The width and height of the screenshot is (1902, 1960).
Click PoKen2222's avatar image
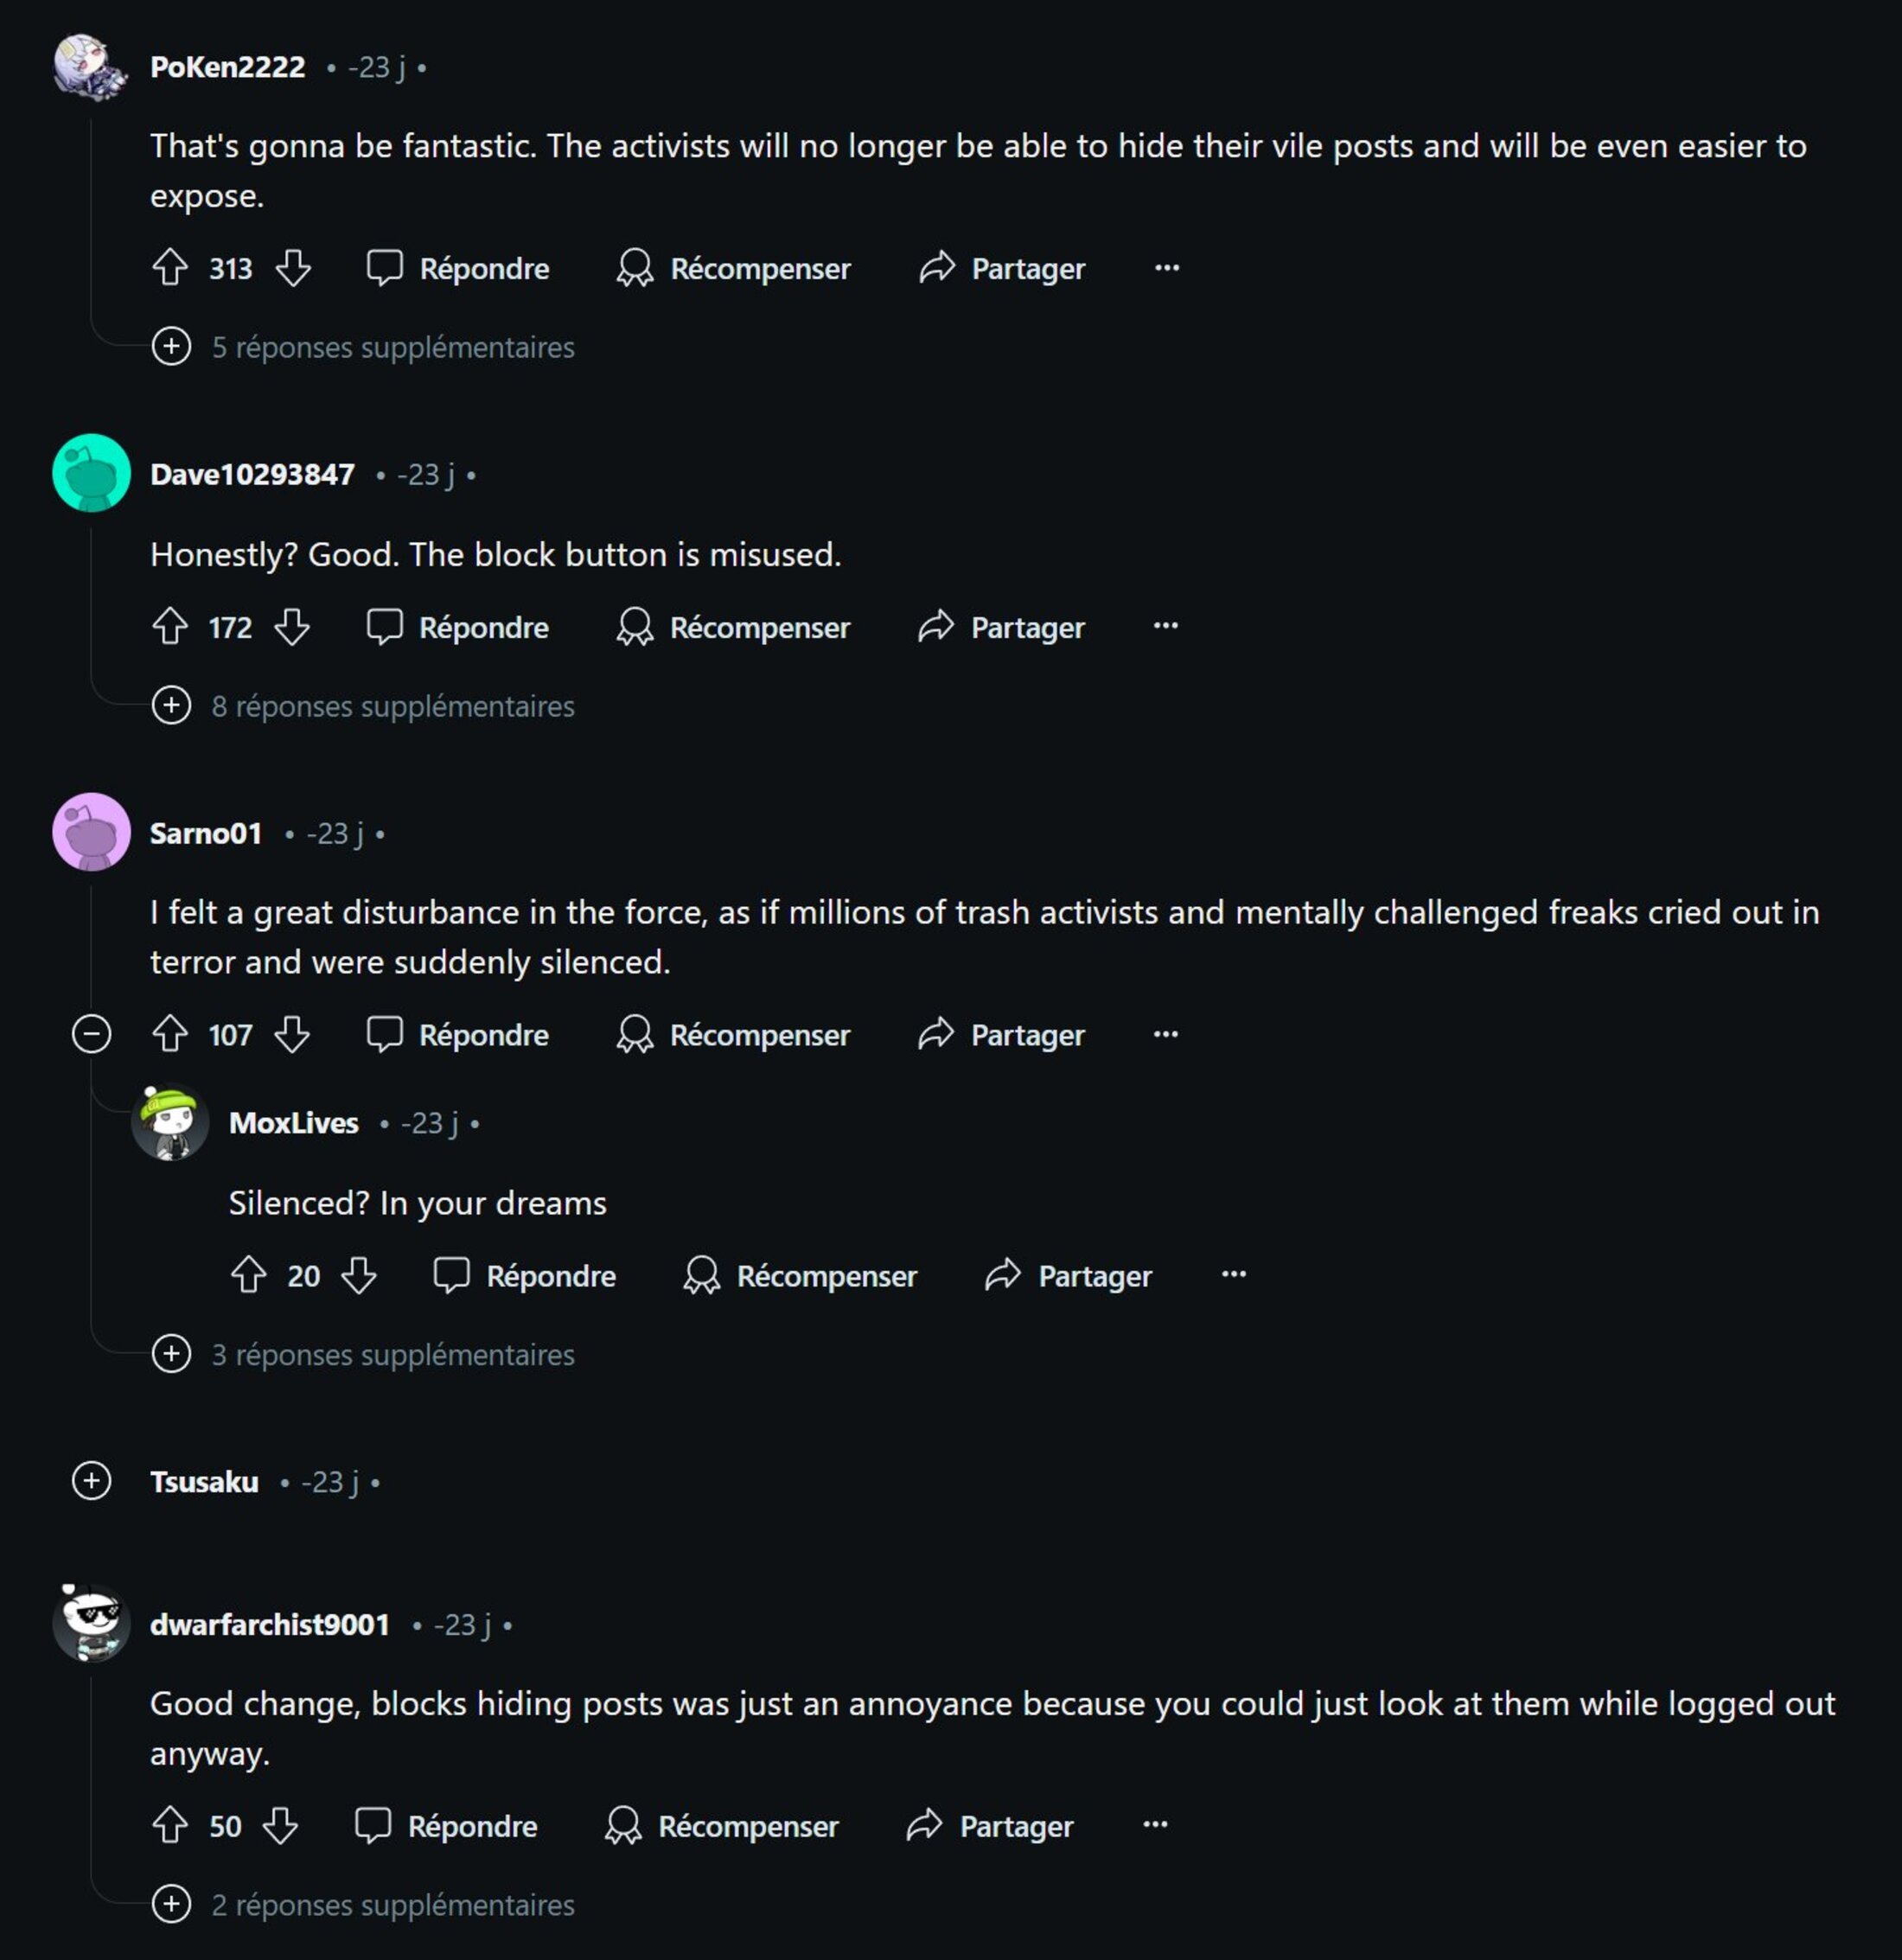90,66
